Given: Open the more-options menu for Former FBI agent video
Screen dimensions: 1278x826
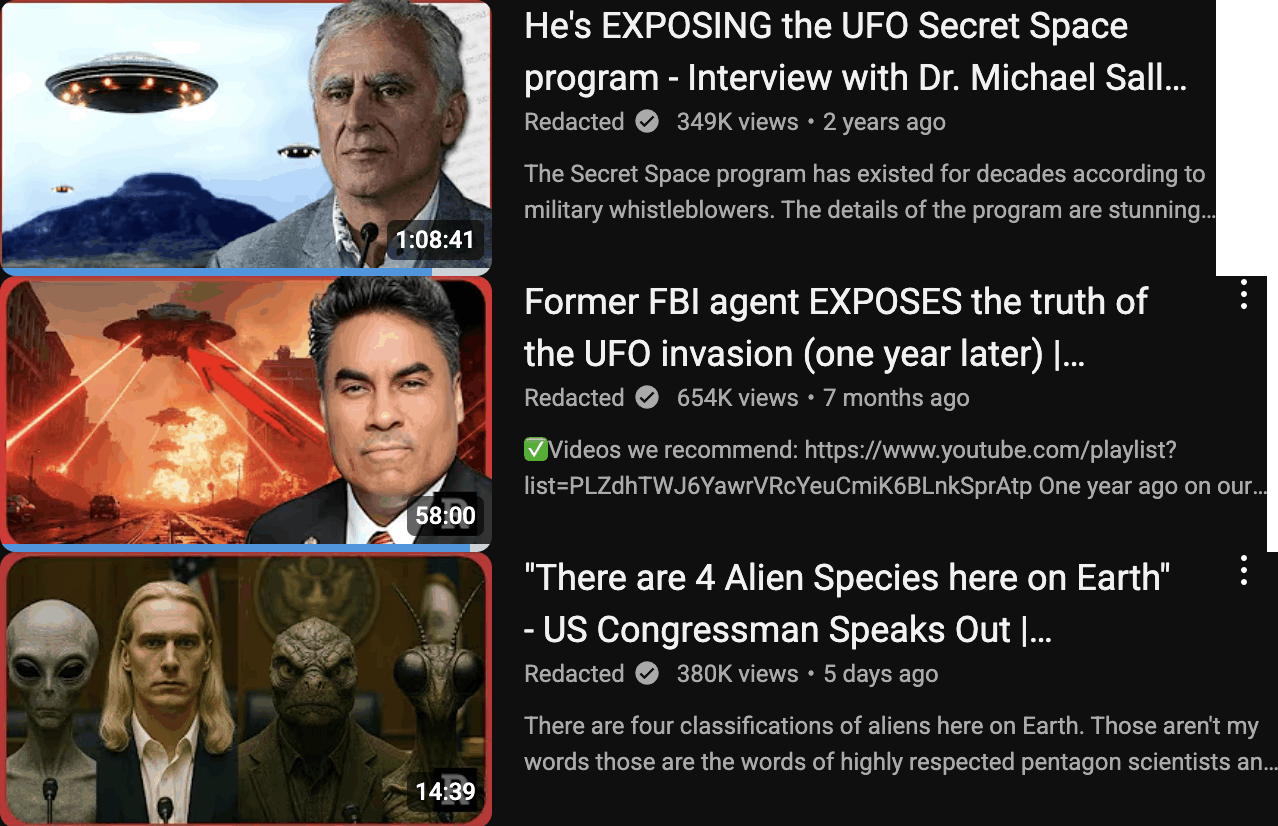Looking at the screenshot, I should click(1244, 295).
